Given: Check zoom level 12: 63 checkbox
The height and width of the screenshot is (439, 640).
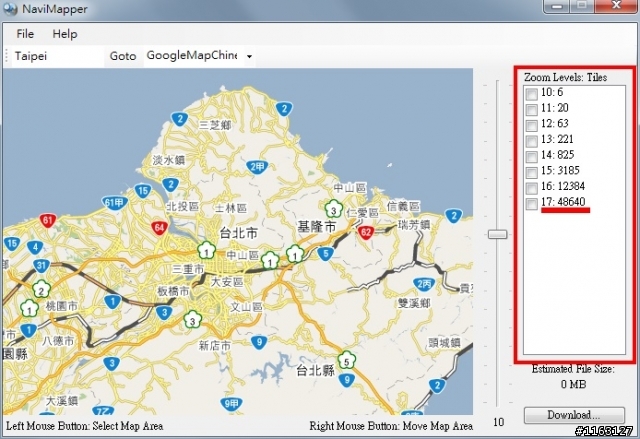Looking at the screenshot, I should coord(531,125).
